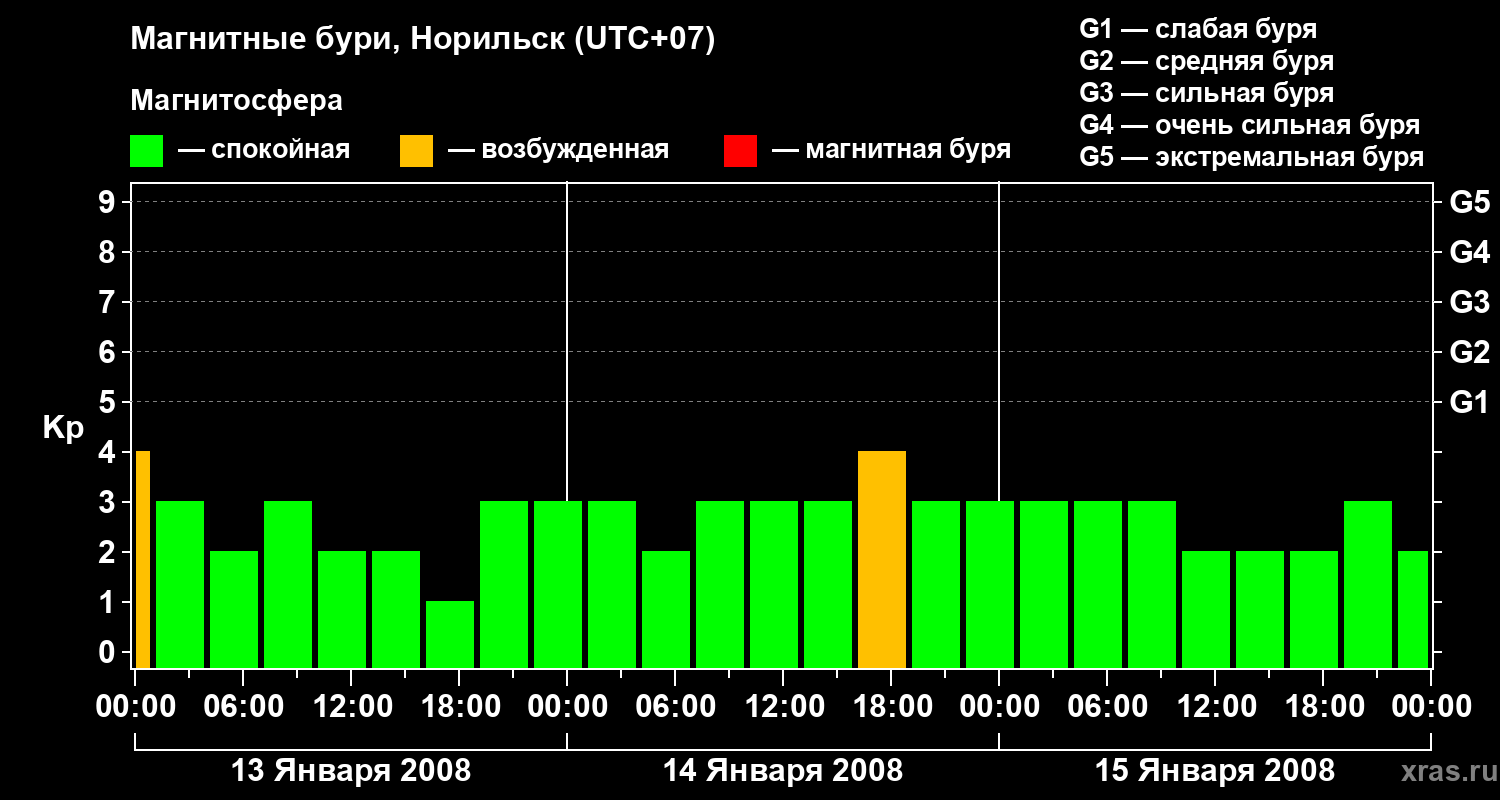Click the shortest green bar with Kp 1
Screen dimensions: 1500x800
[450, 634]
